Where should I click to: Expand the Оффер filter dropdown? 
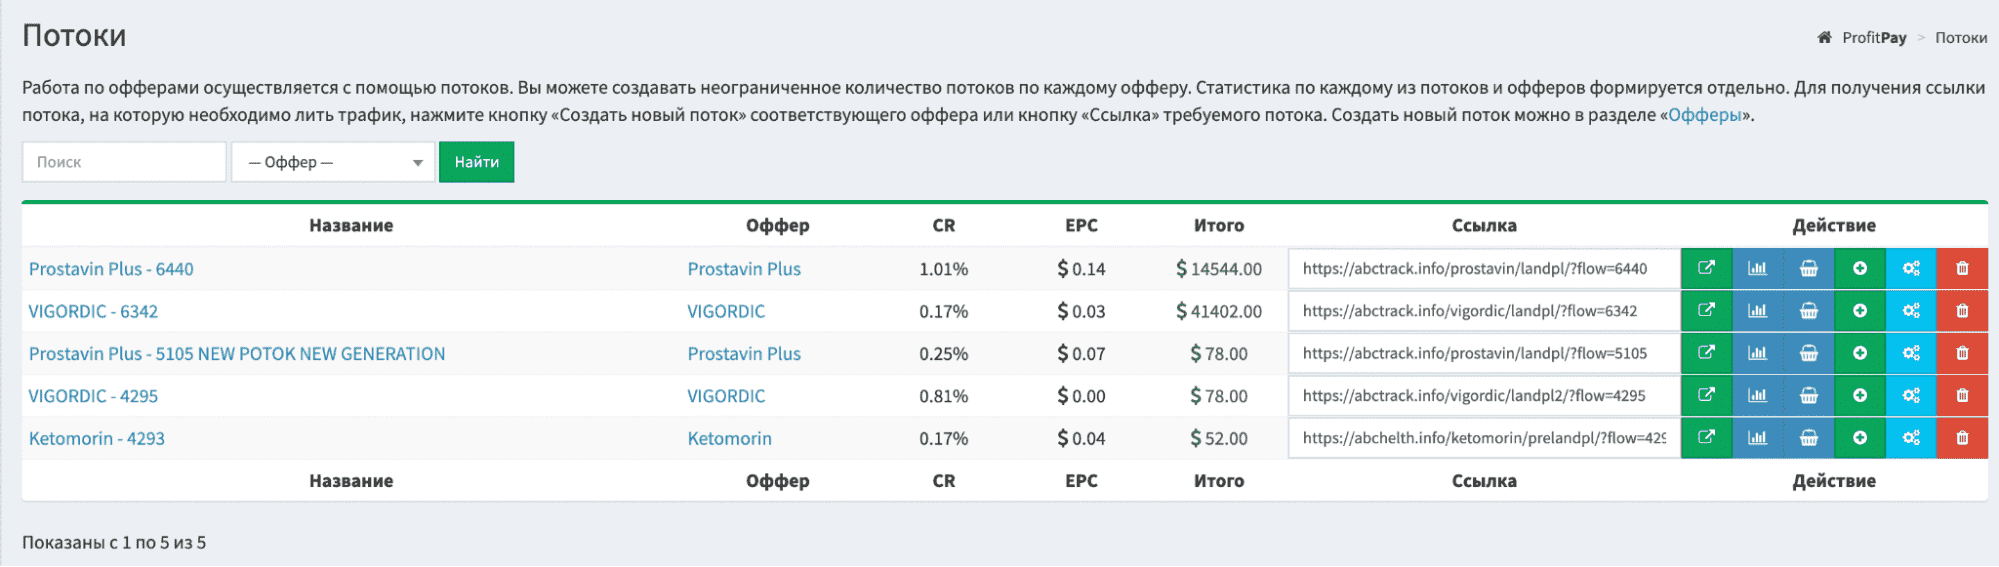[x=333, y=162]
